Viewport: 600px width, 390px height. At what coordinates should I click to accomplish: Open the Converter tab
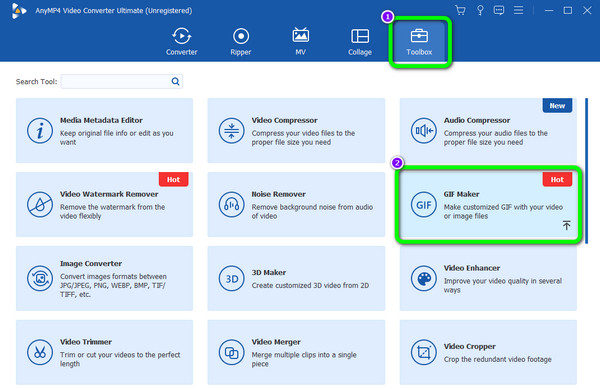pyautogui.click(x=181, y=41)
